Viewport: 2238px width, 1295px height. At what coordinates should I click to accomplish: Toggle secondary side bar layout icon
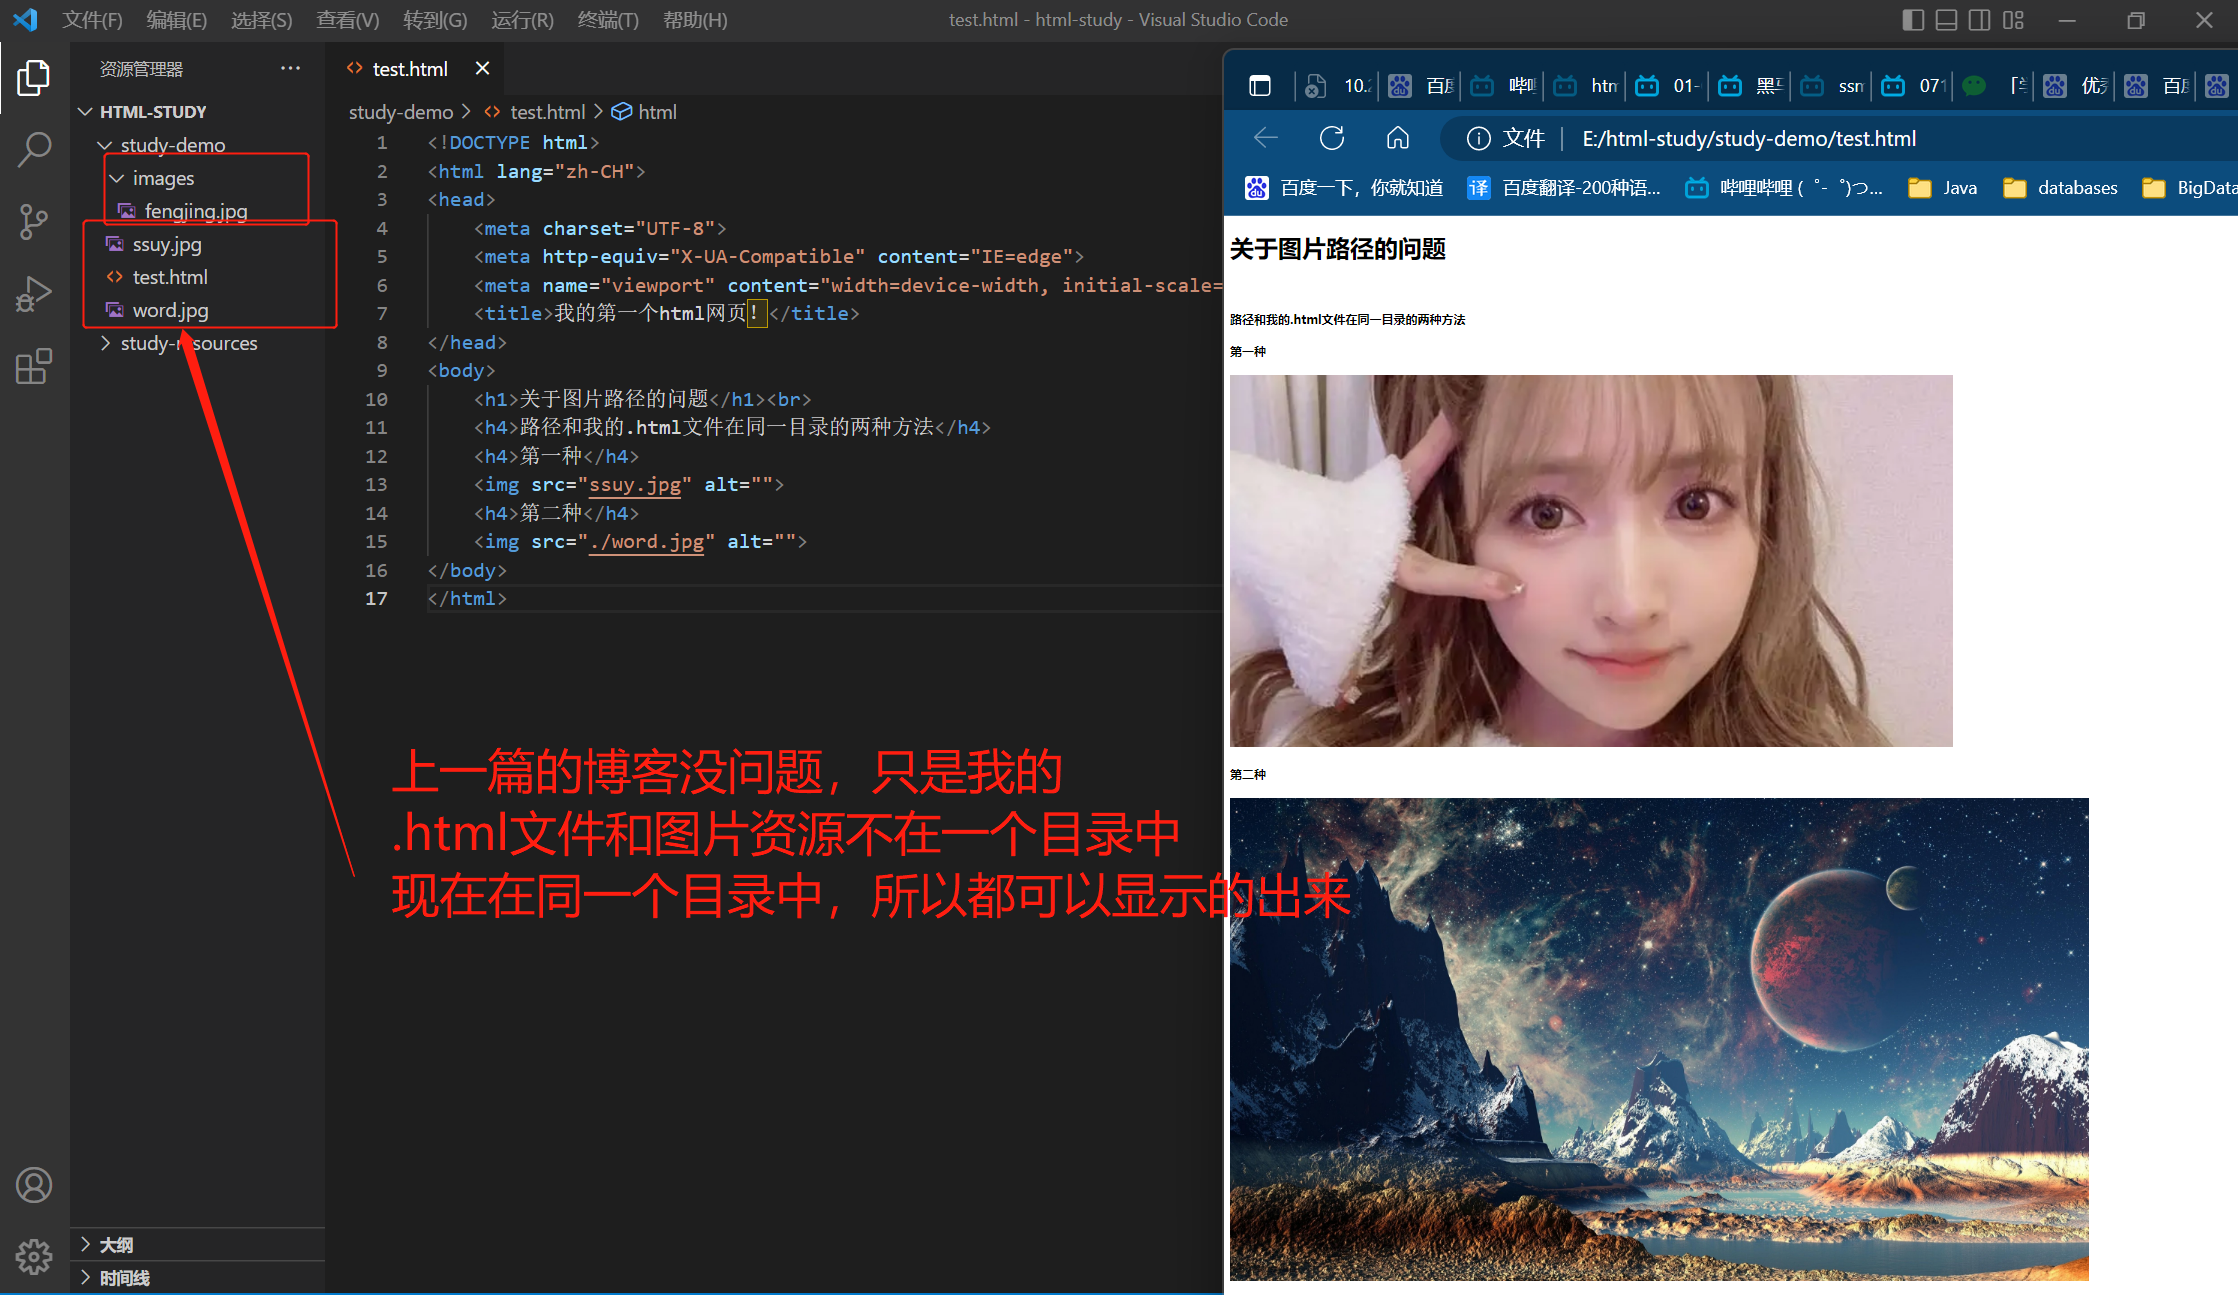click(x=1979, y=20)
